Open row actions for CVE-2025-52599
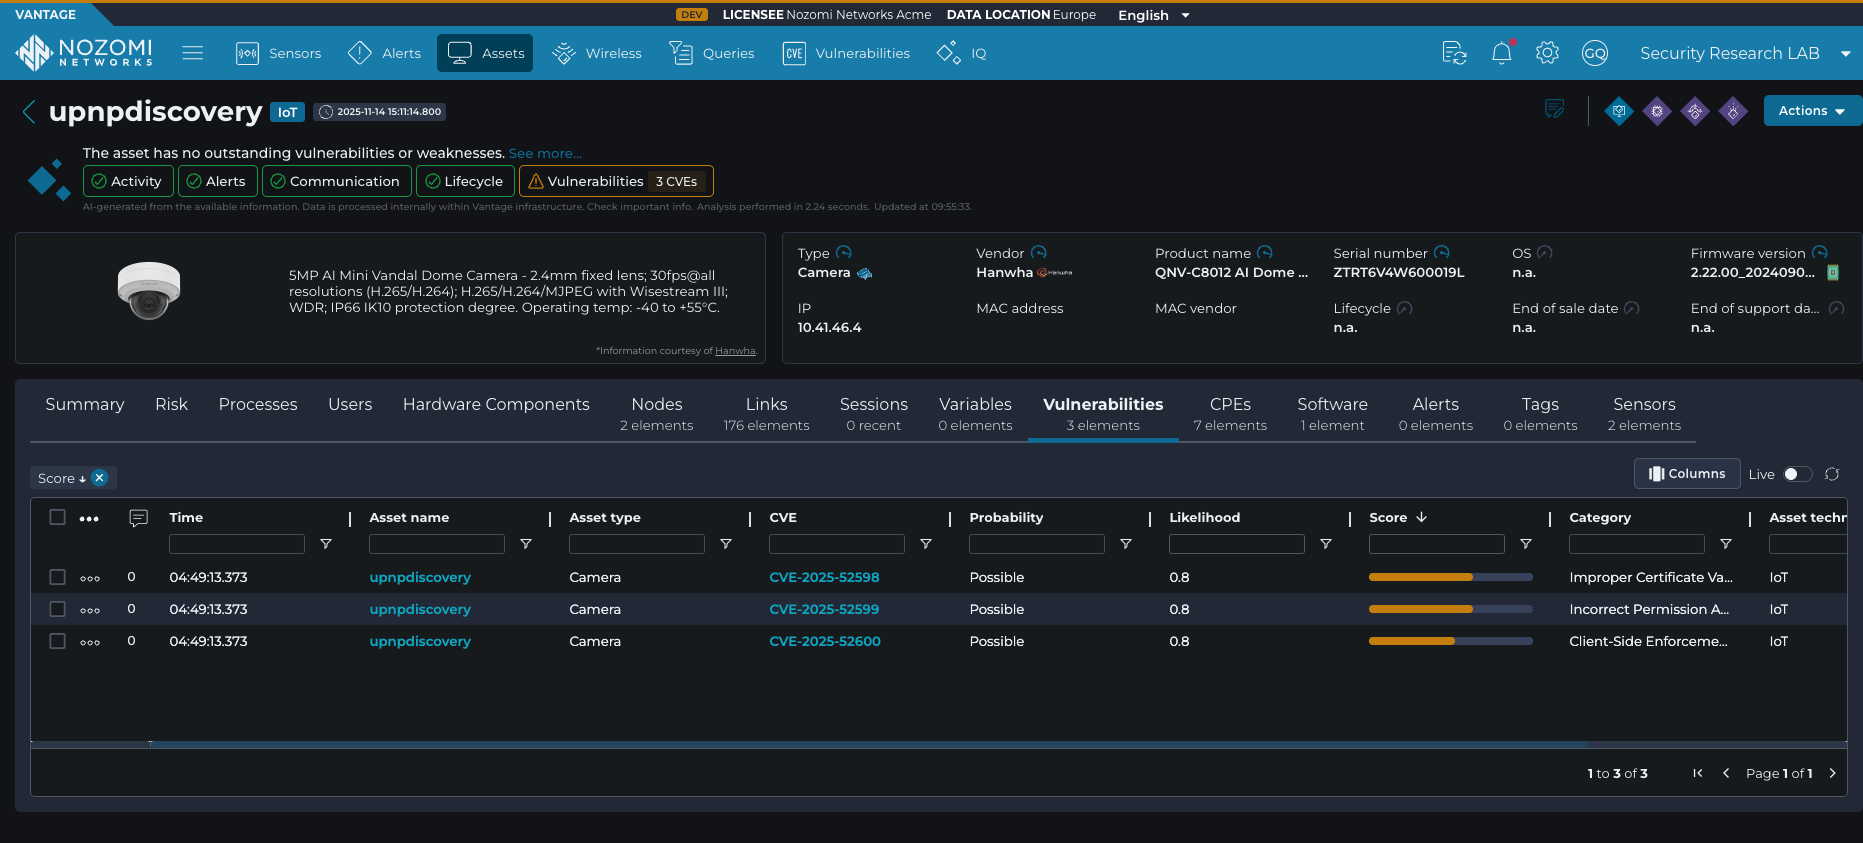The image size is (1863, 843). pyautogui.click(x=90, y=610)
